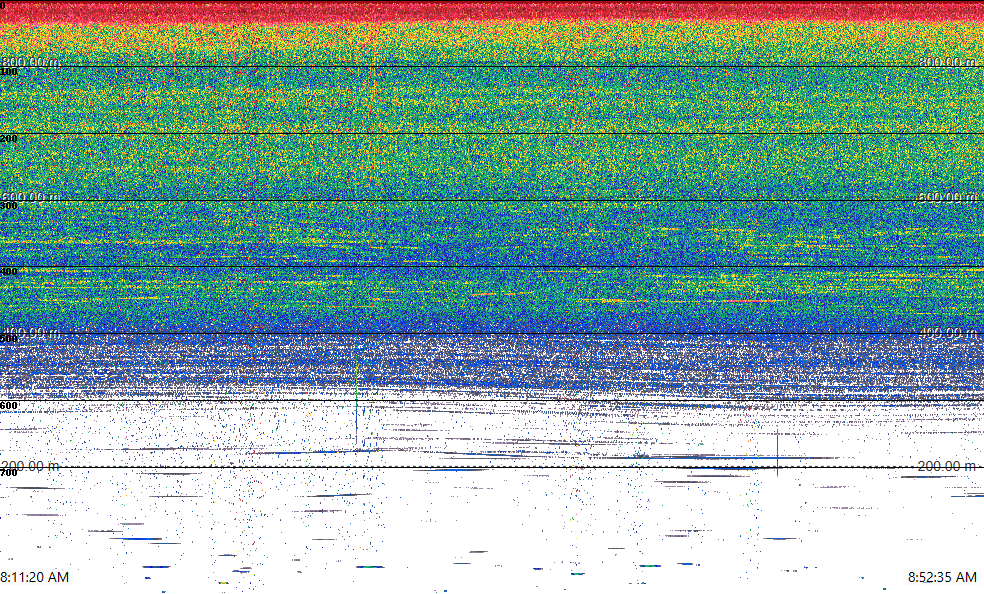
Task: Click the 600 range gridline label
Action: 9,406
